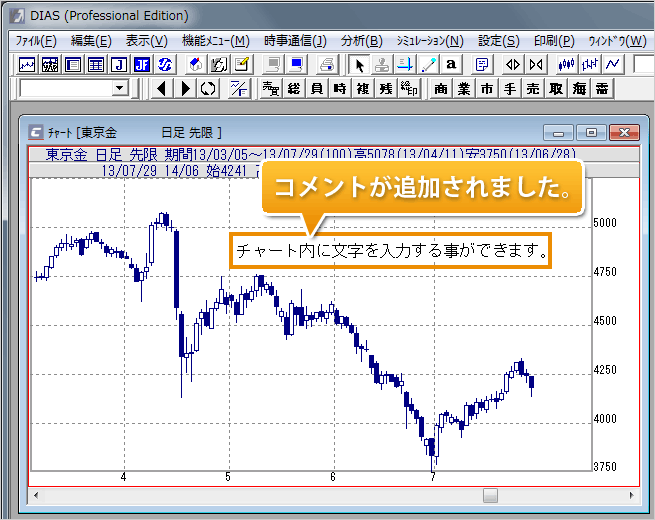Select the arrow pointer tool
The height and width of the screenshot is (520, 655).
click(x=360, y=64)
